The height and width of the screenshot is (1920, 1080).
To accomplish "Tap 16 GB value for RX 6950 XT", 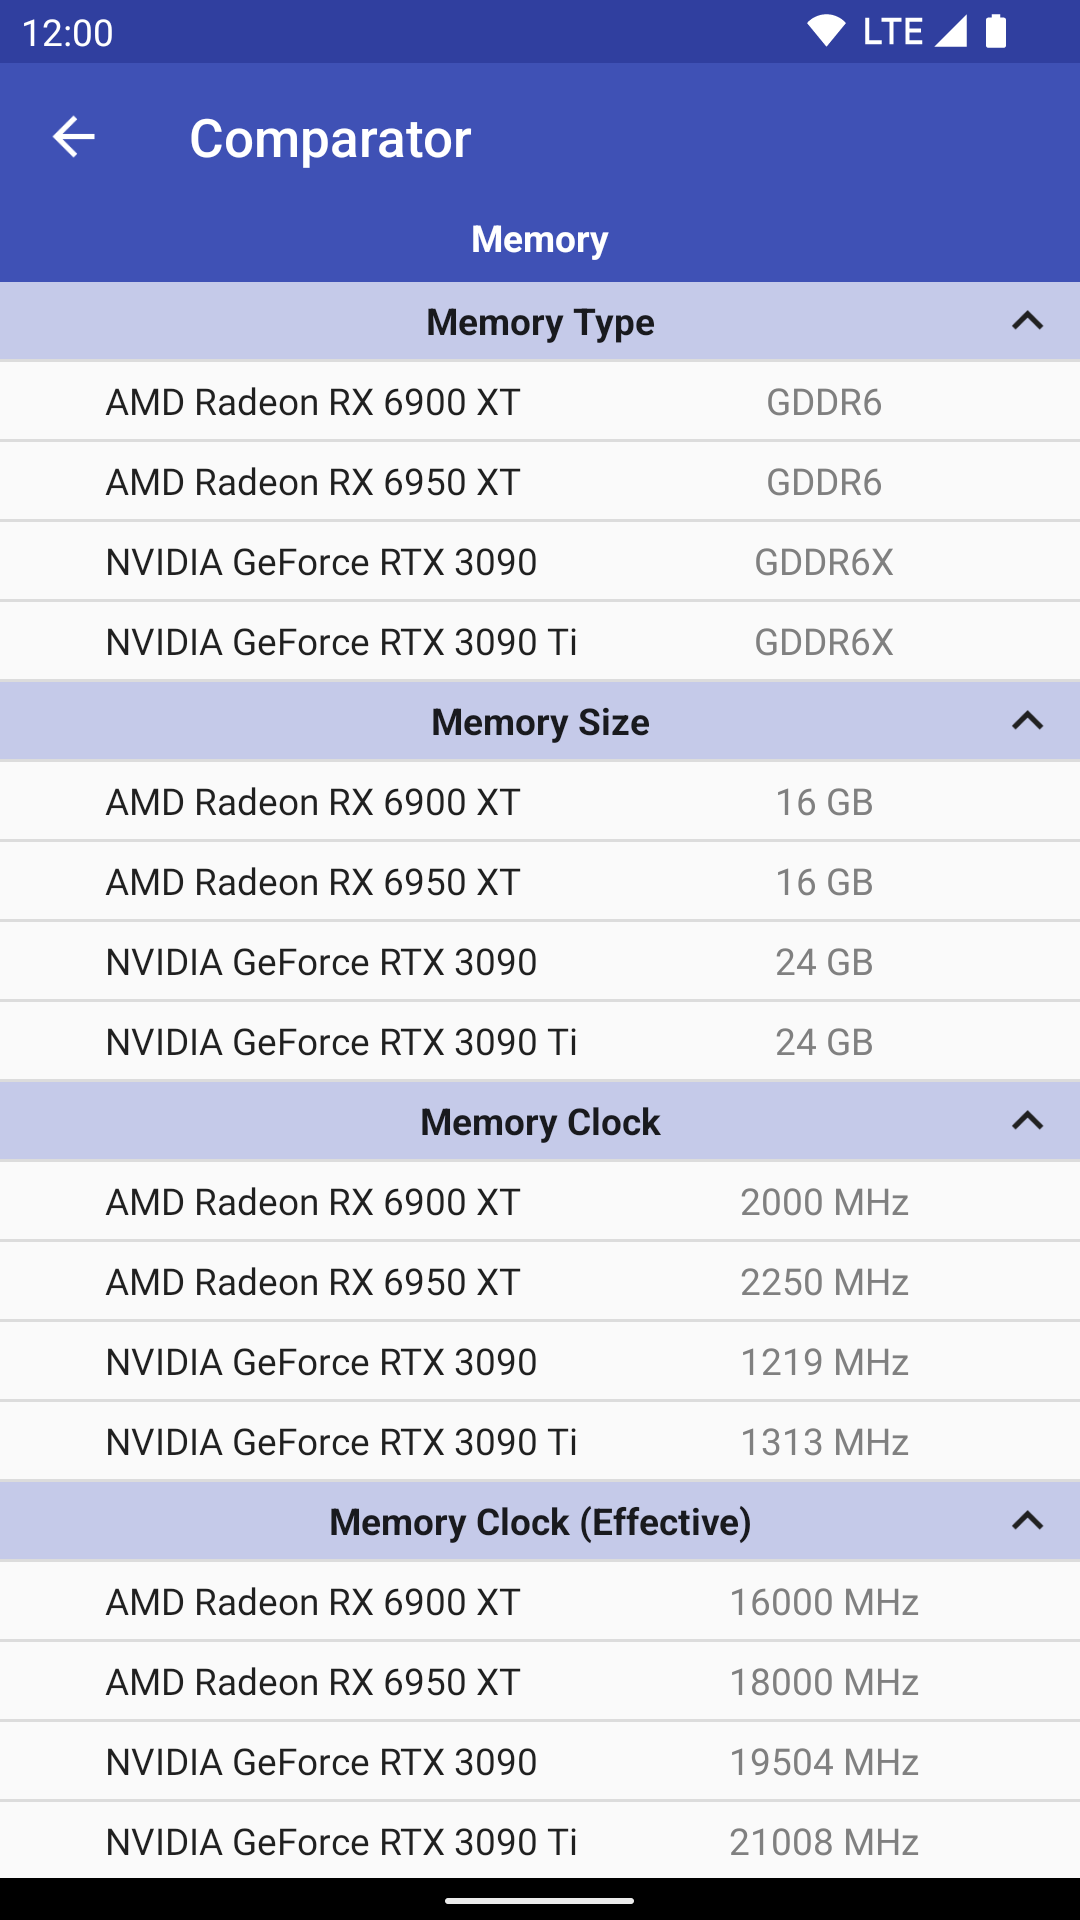I will (824, 882).
